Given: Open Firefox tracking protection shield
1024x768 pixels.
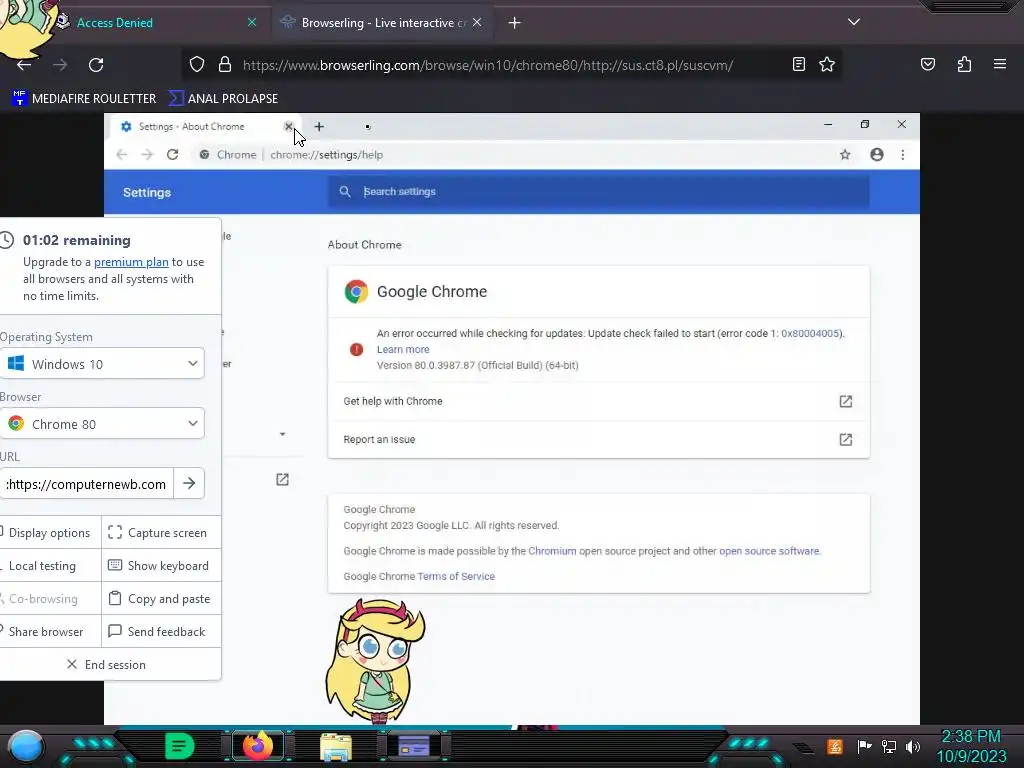Looking at the screenshot, I should [197, 64].
